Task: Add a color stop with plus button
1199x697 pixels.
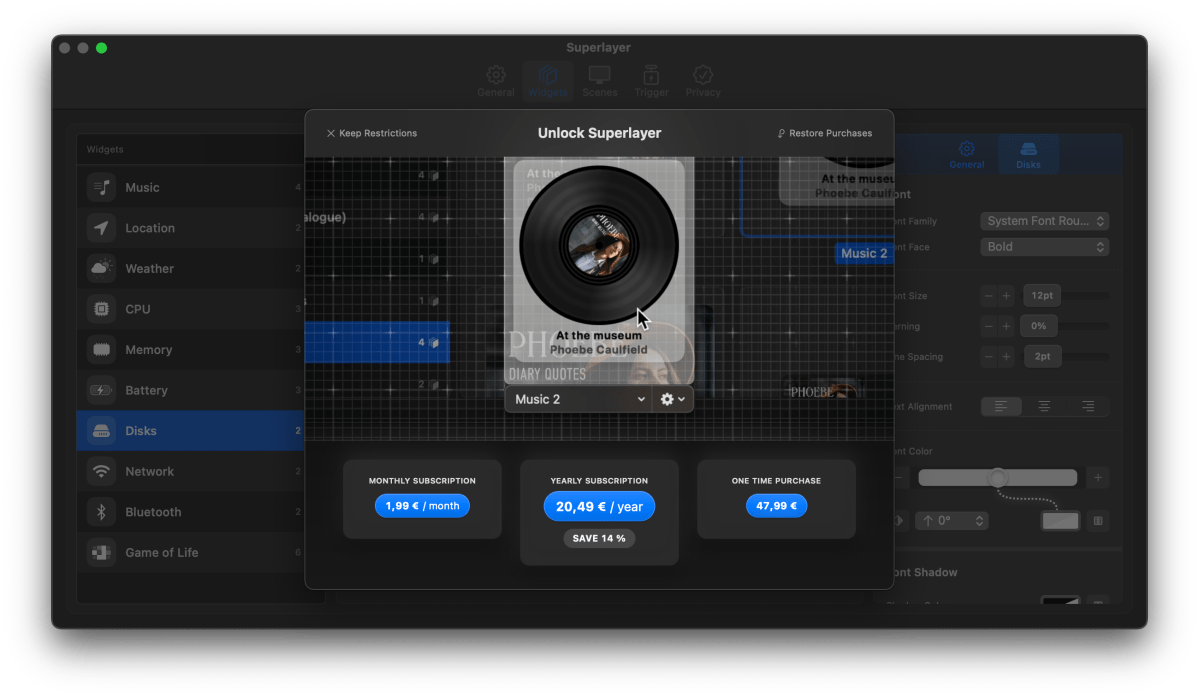Action: [1098, 478]
